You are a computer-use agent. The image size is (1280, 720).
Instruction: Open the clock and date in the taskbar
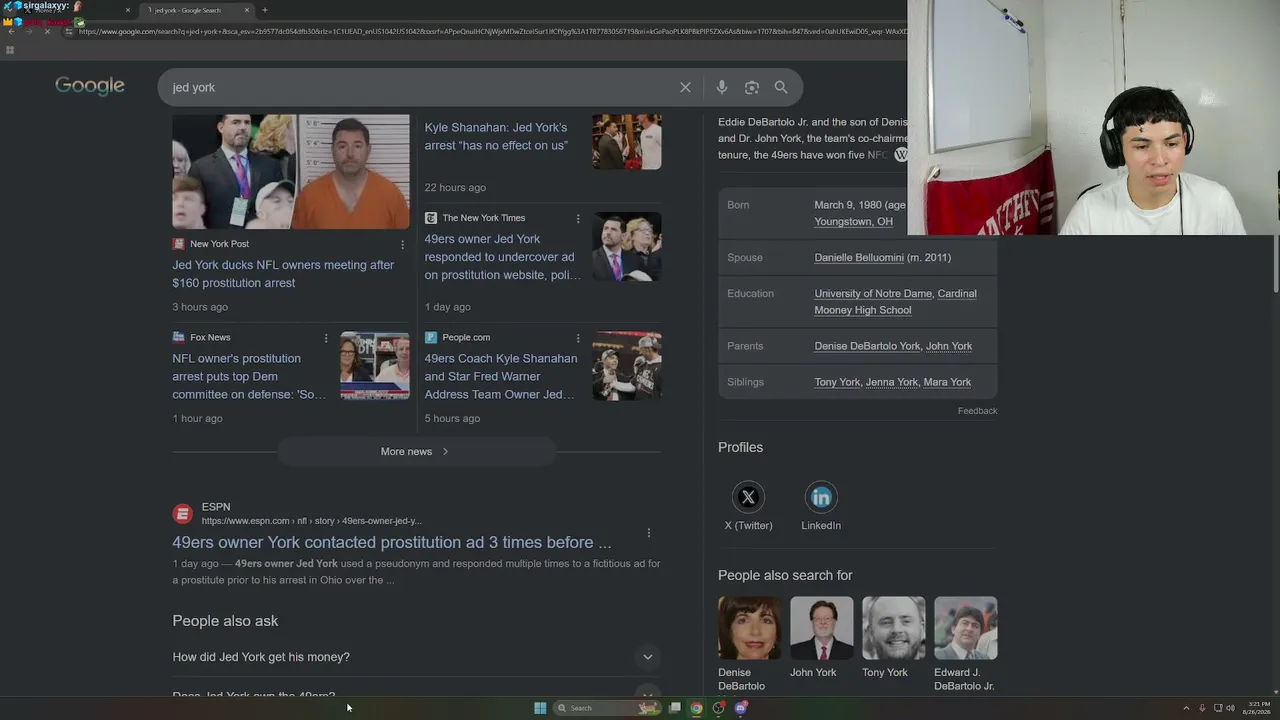(1259, 708)
